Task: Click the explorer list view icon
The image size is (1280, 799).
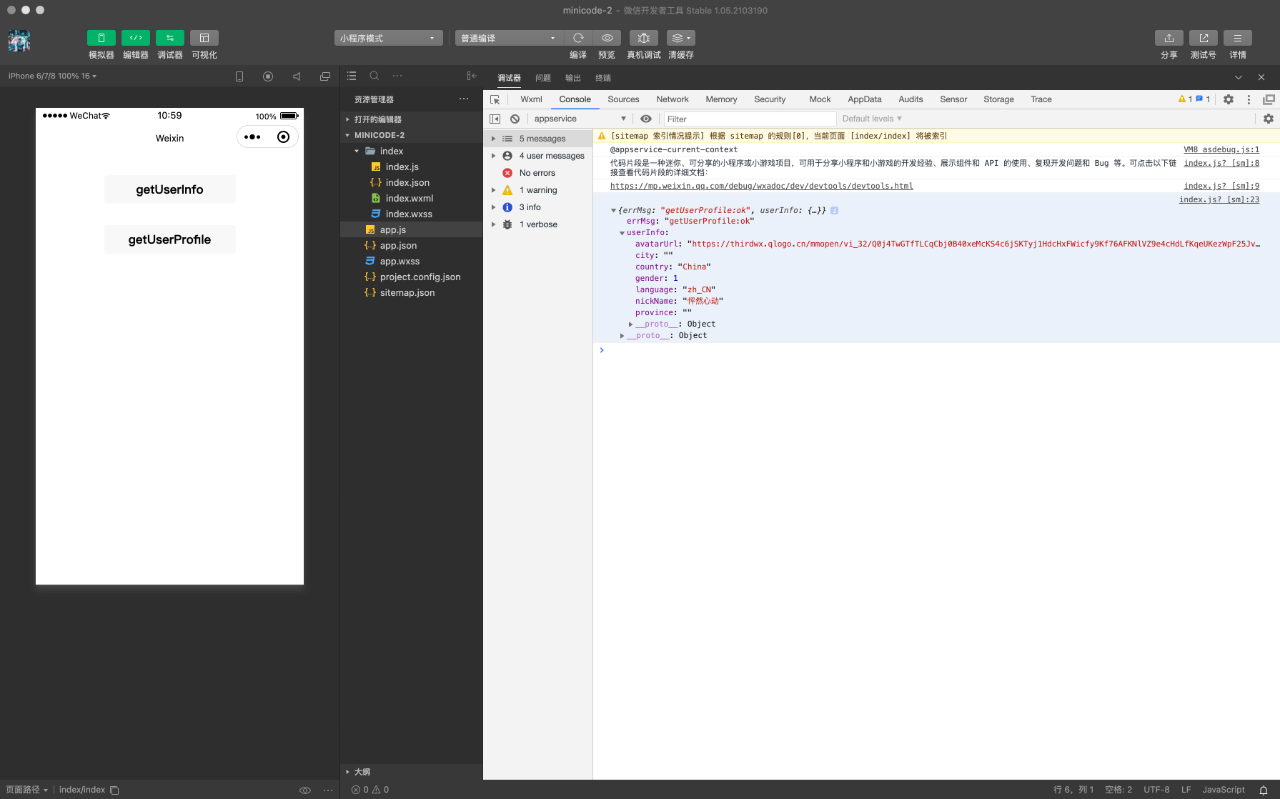Action: pyautogui.click(x=351, y=76)
